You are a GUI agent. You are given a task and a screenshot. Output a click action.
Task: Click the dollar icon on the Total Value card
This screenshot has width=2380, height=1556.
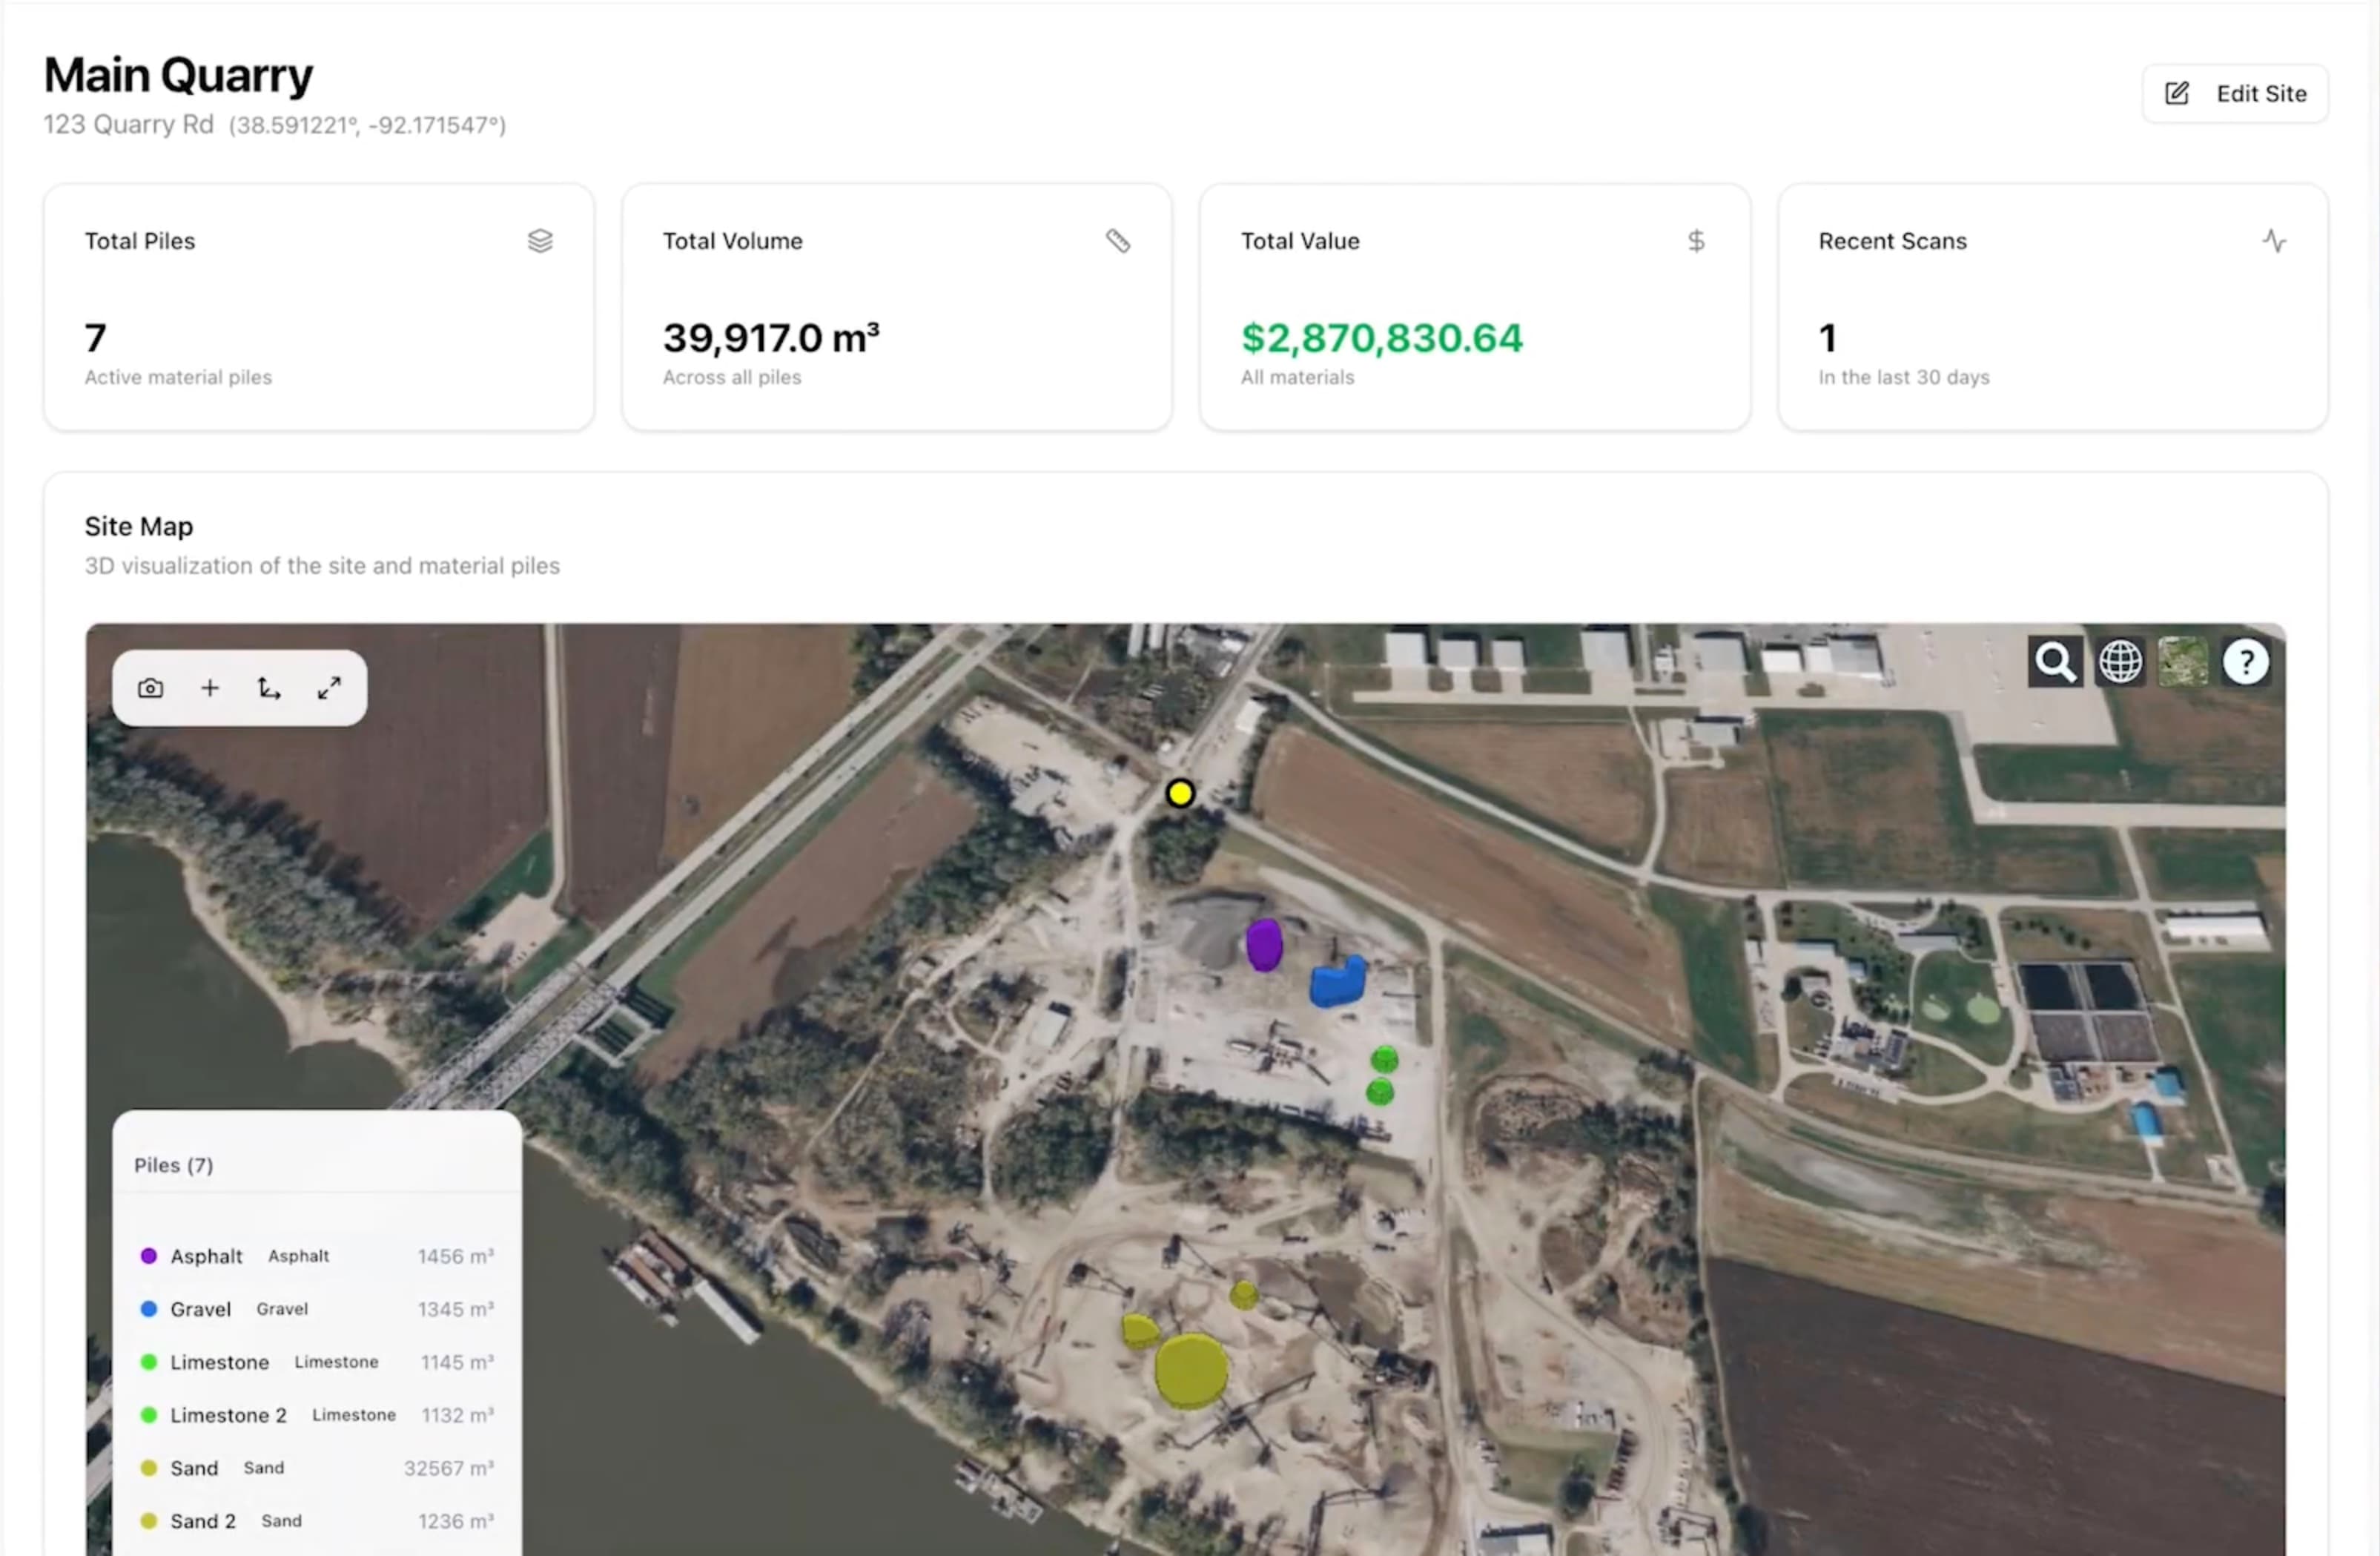[1696, 241]
